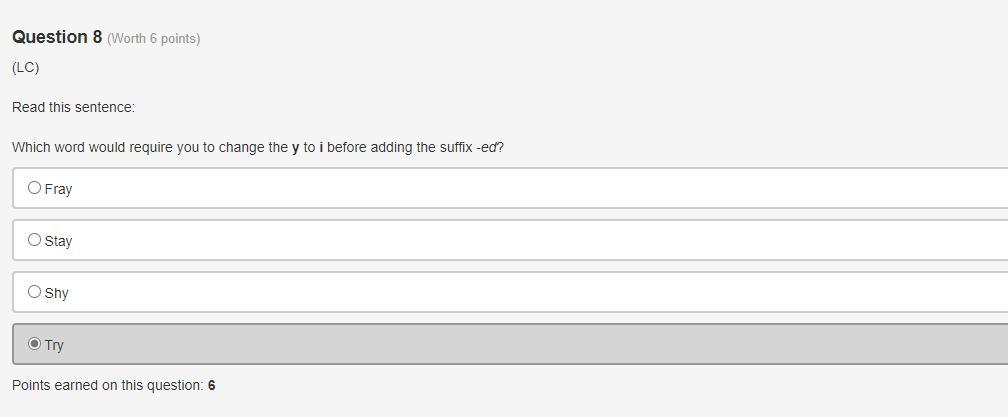Click the Try answer label text
The width and height of the screenshot is (1008, 417).
pos(54,345)
